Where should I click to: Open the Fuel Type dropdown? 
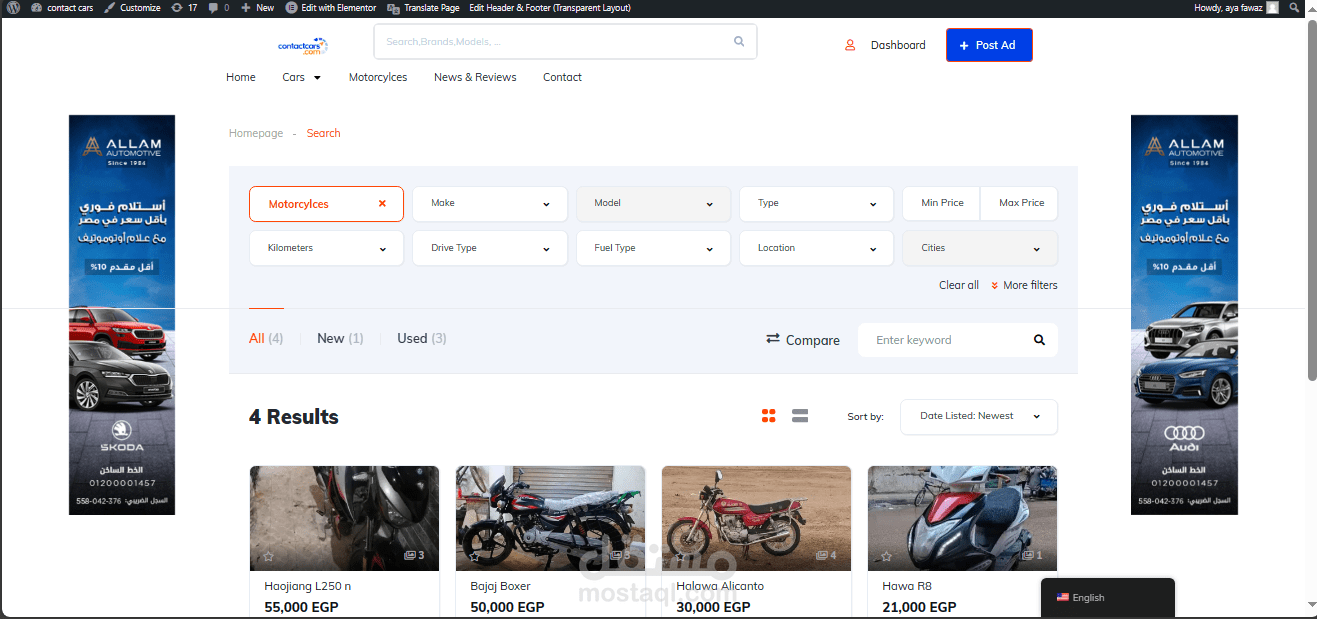pos(653,248)
